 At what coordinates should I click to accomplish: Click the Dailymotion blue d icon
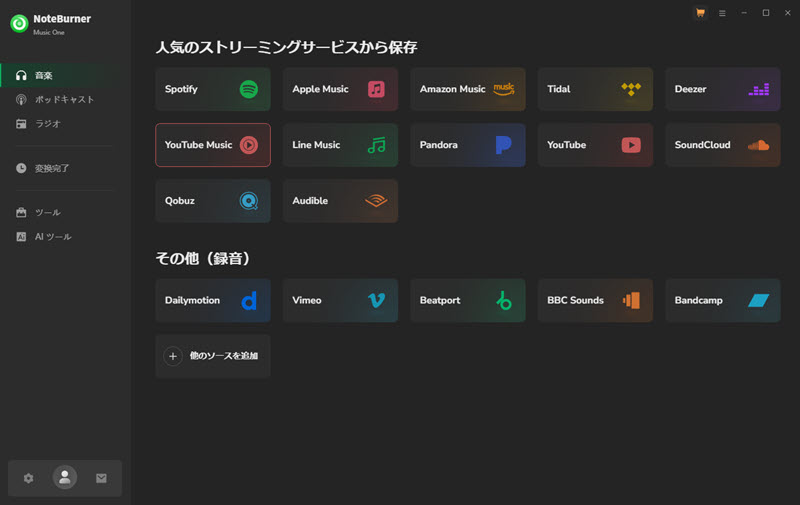tap(249, 301)
